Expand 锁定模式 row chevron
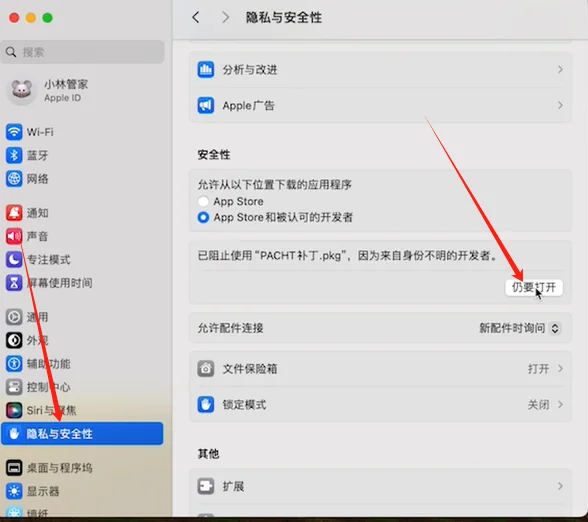Viewport: 588px width, 522px height. pyautogui.click(x=560, y=405)
